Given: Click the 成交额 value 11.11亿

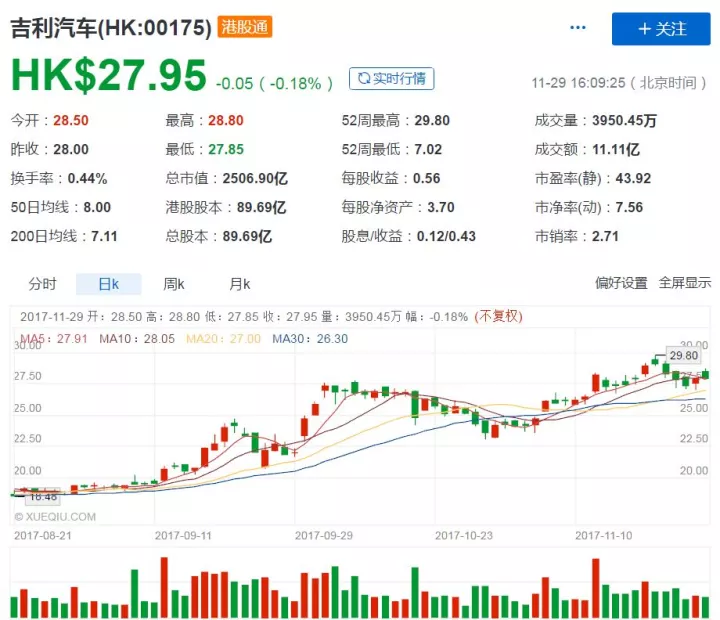Looking at the screenshot, I should pos(616,149).
